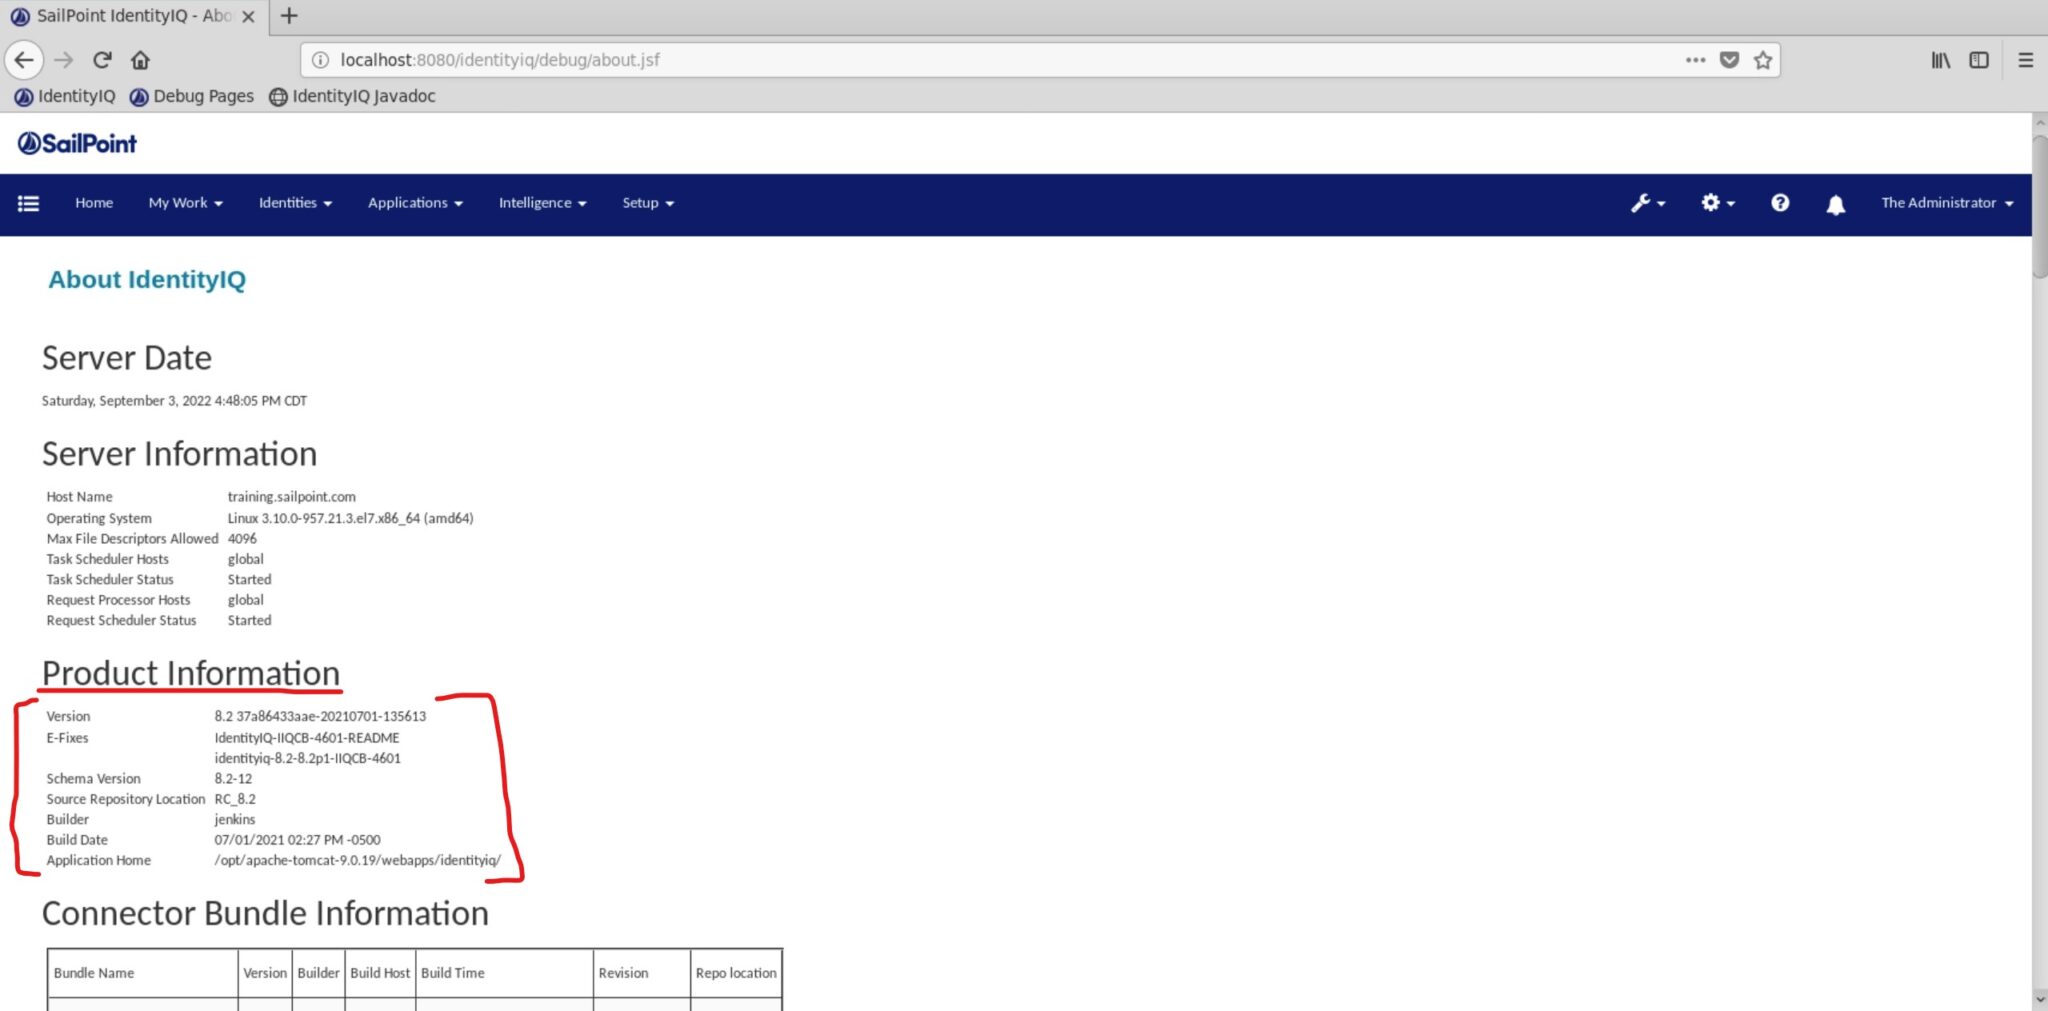Click the SailPoint logo
This screenshot has height=1011, width=2048.
pos(78,142)
